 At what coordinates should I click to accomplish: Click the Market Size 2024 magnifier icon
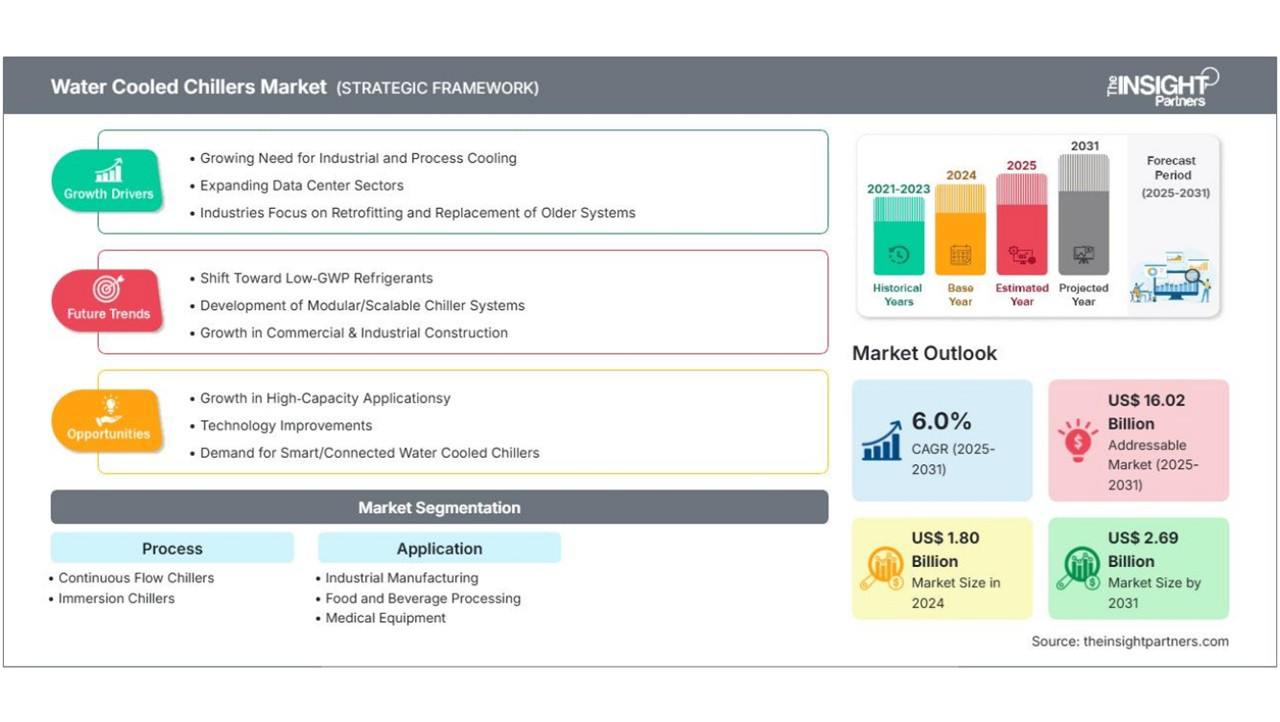tap(882, 568)
